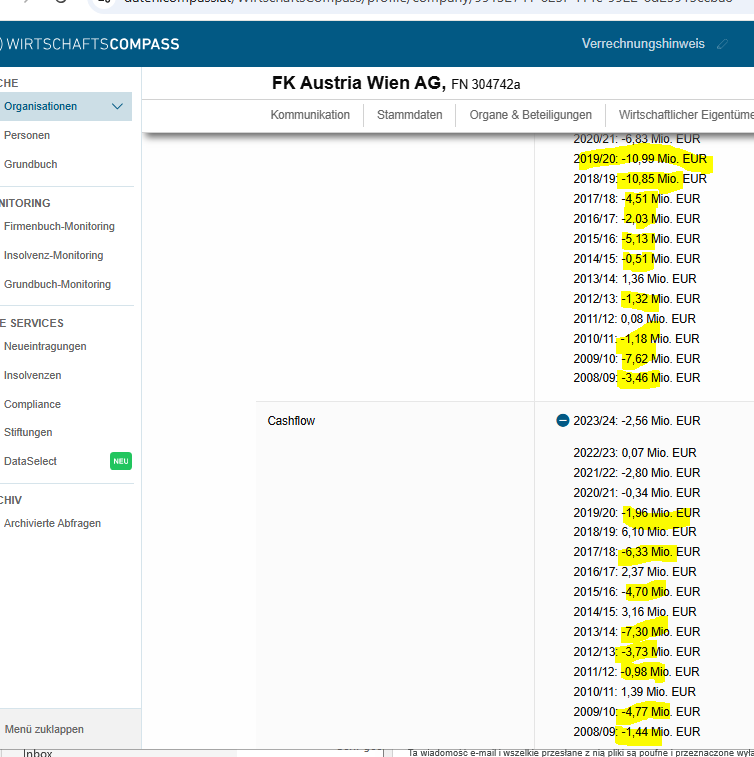Open Firmenbuch-Monitoring
This screenshot has height=757, width=754.
[x=59, y=226]
